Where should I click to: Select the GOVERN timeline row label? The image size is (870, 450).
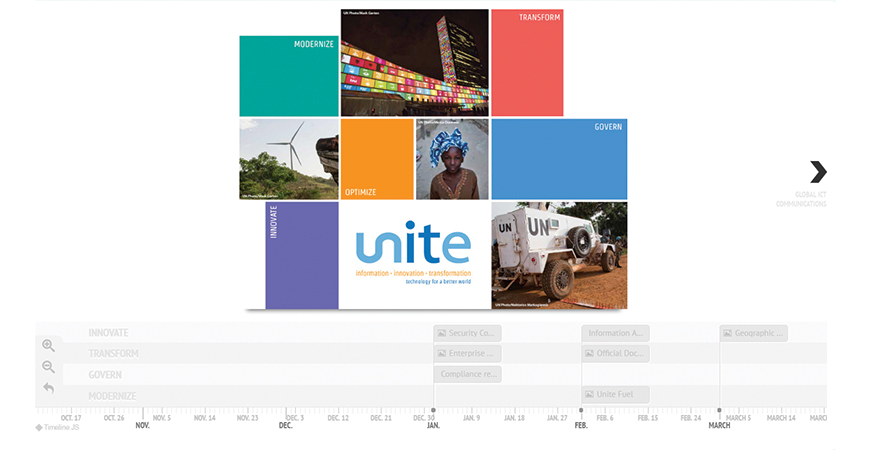point(105,375)
